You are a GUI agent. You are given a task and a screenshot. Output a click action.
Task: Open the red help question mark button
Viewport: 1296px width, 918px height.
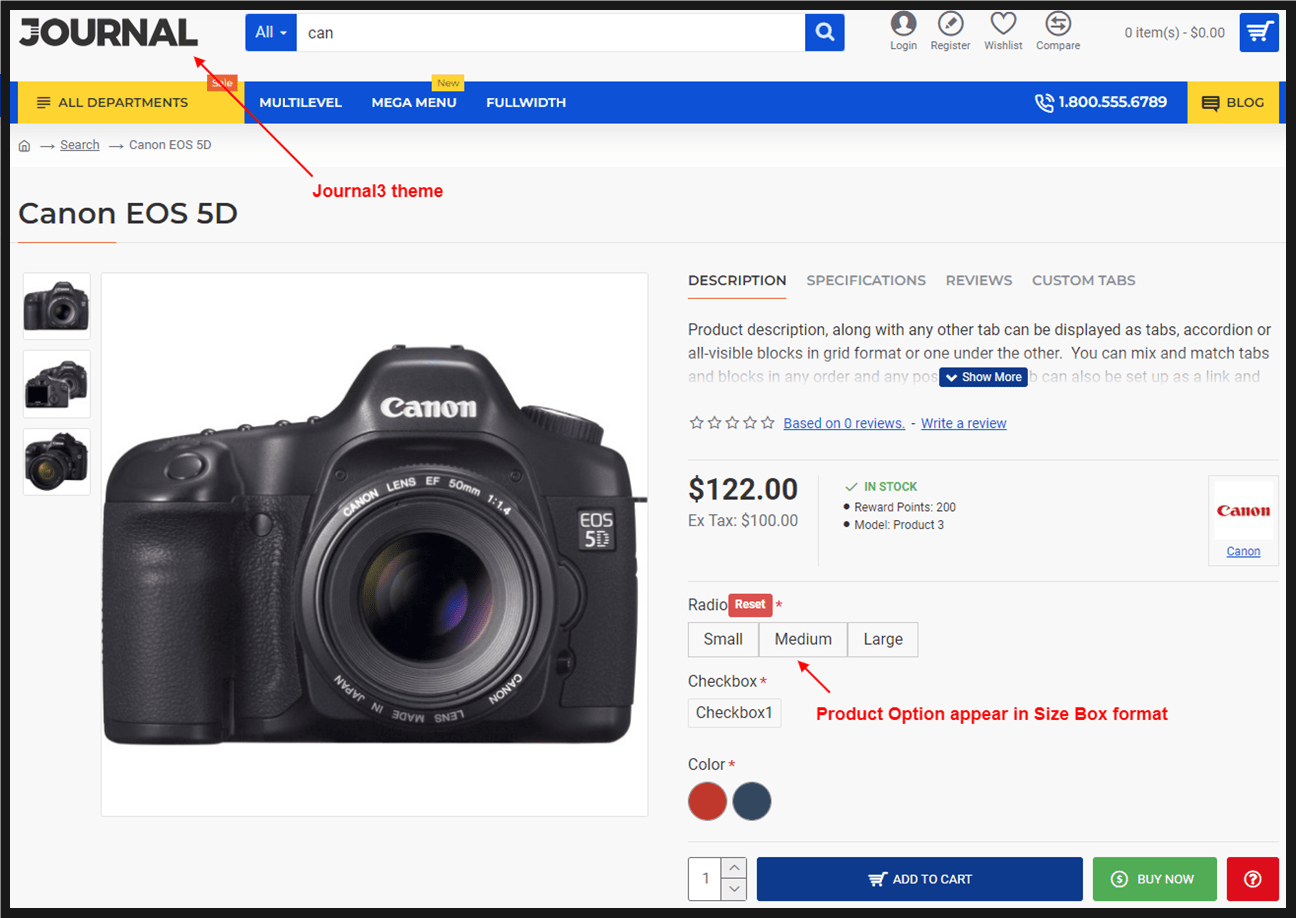[1252, 878]
